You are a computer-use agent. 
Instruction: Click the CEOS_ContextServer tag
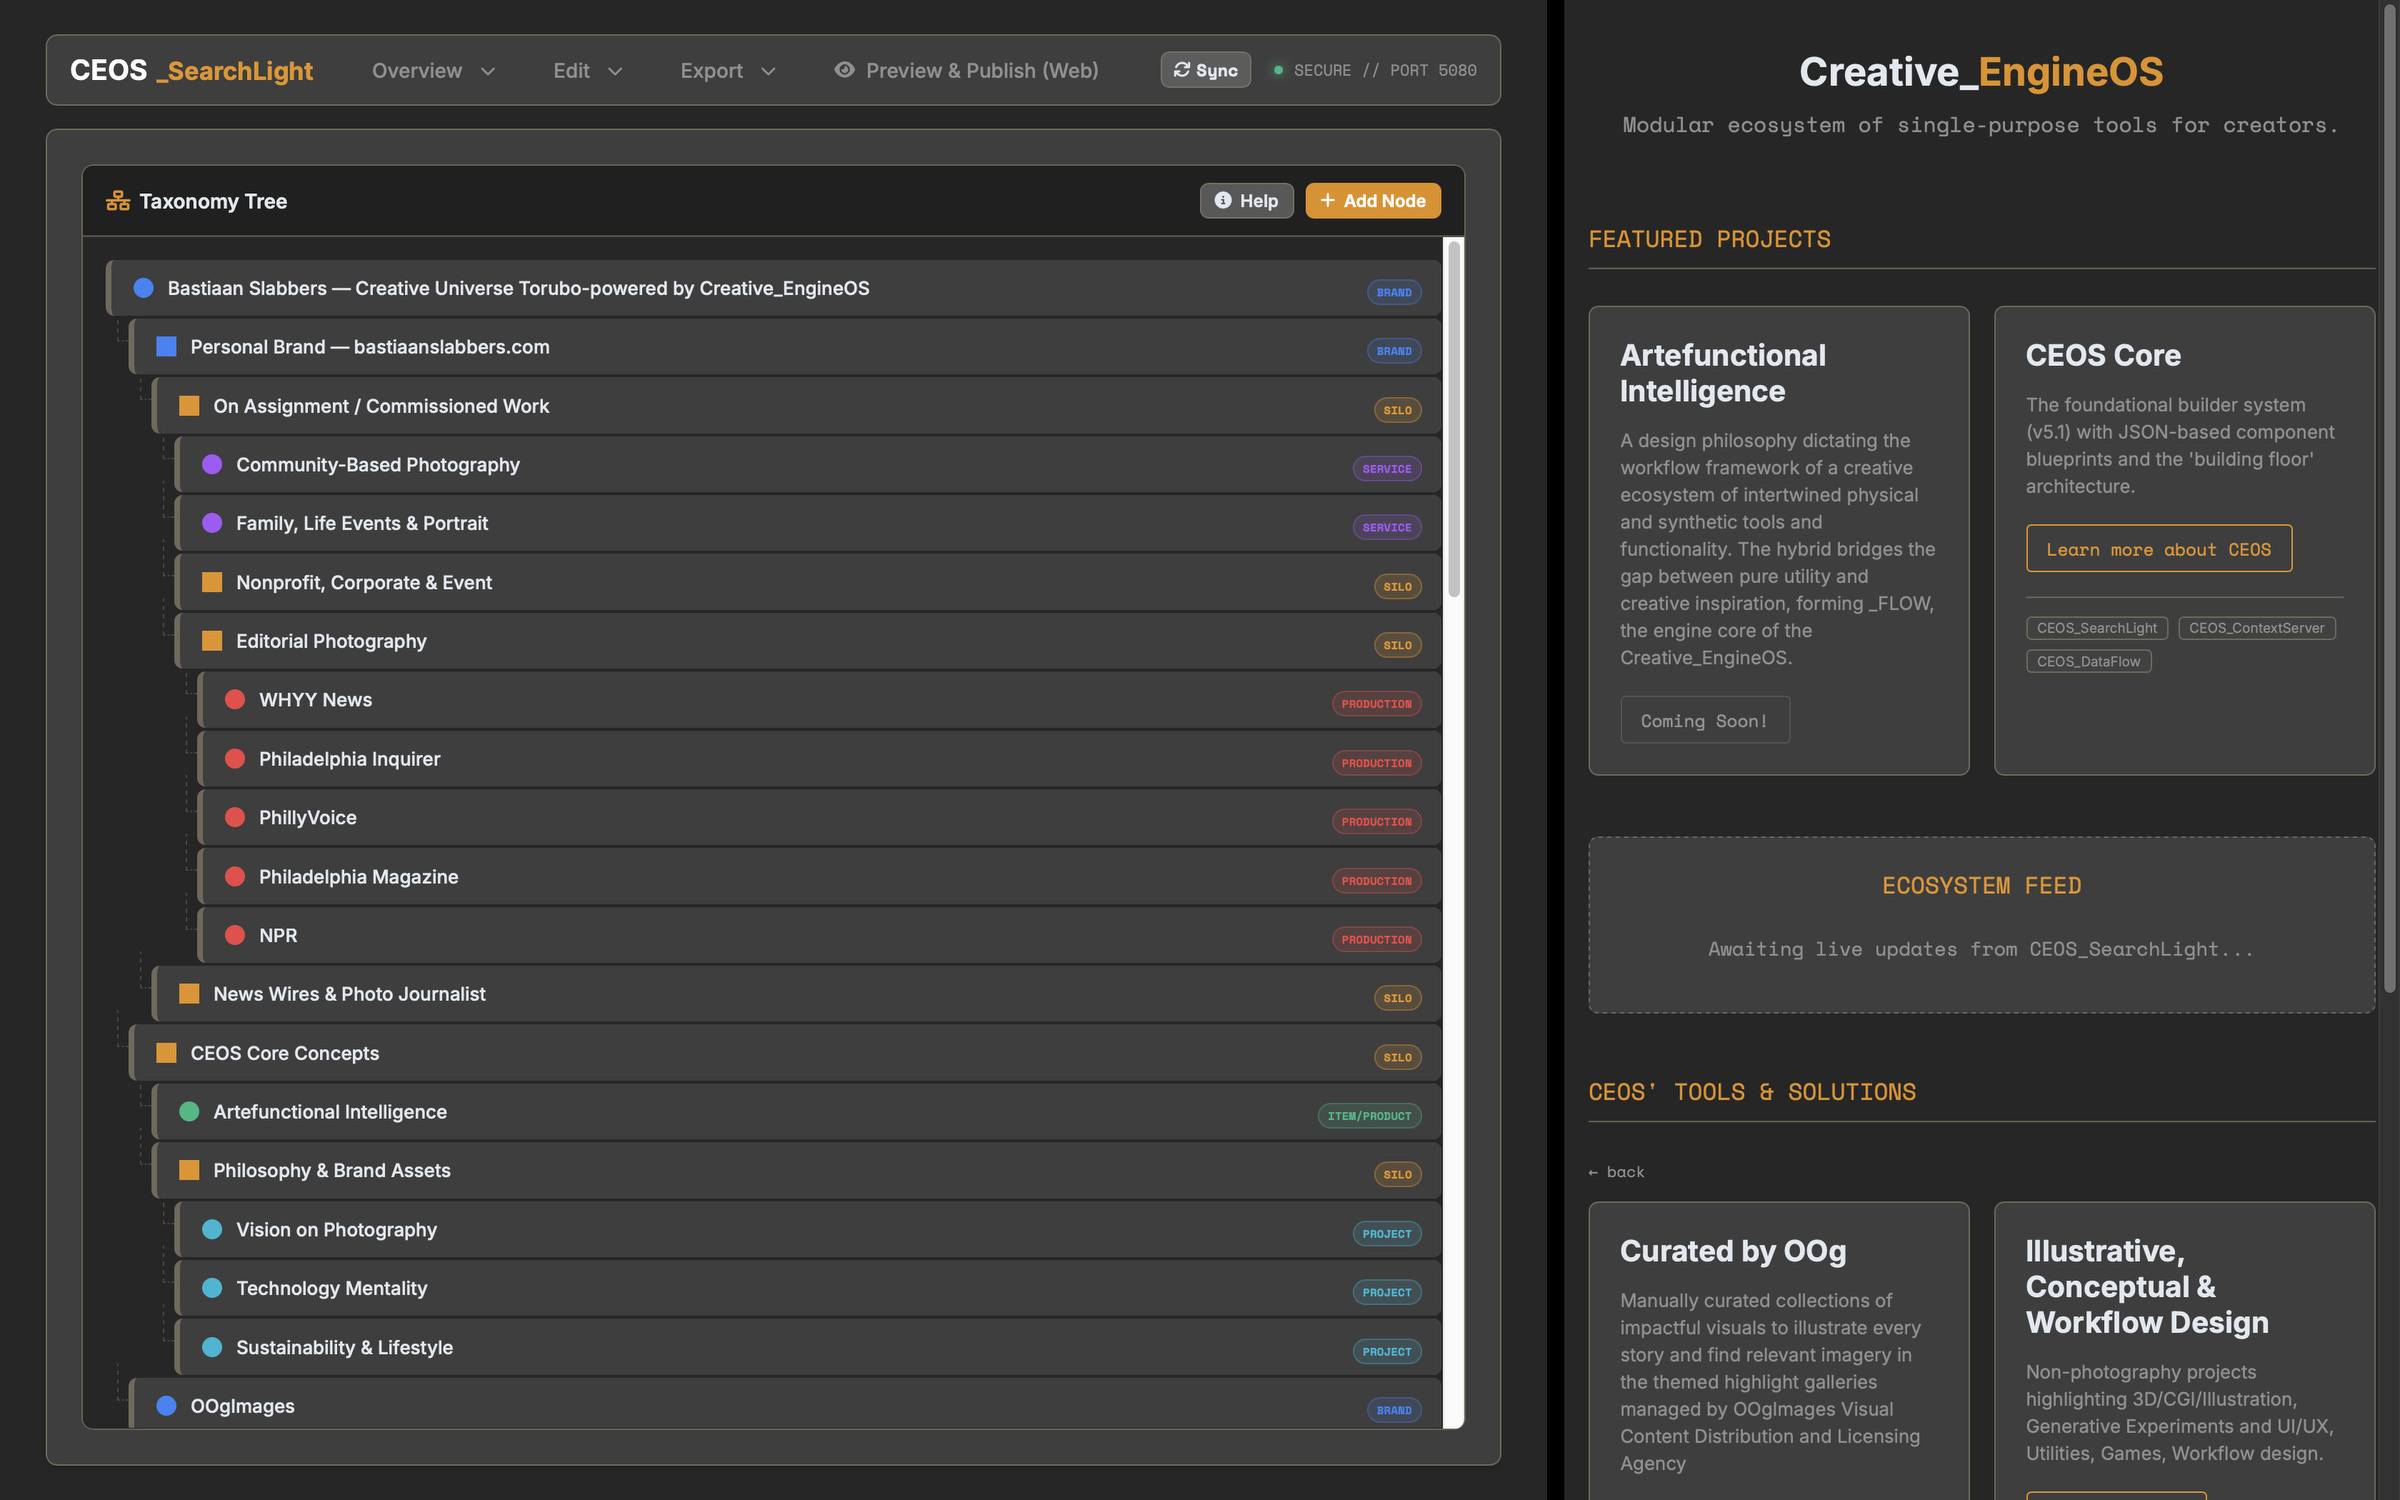2256,628
